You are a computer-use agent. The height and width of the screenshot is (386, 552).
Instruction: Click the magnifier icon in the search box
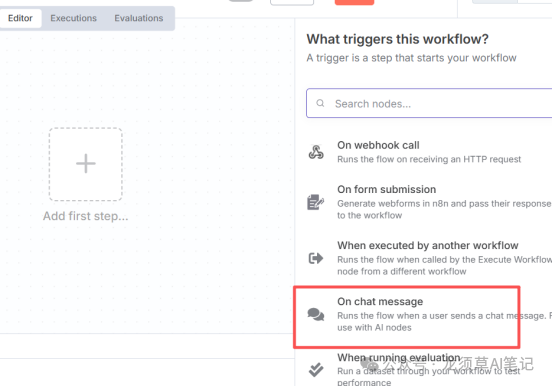(320, 103)
